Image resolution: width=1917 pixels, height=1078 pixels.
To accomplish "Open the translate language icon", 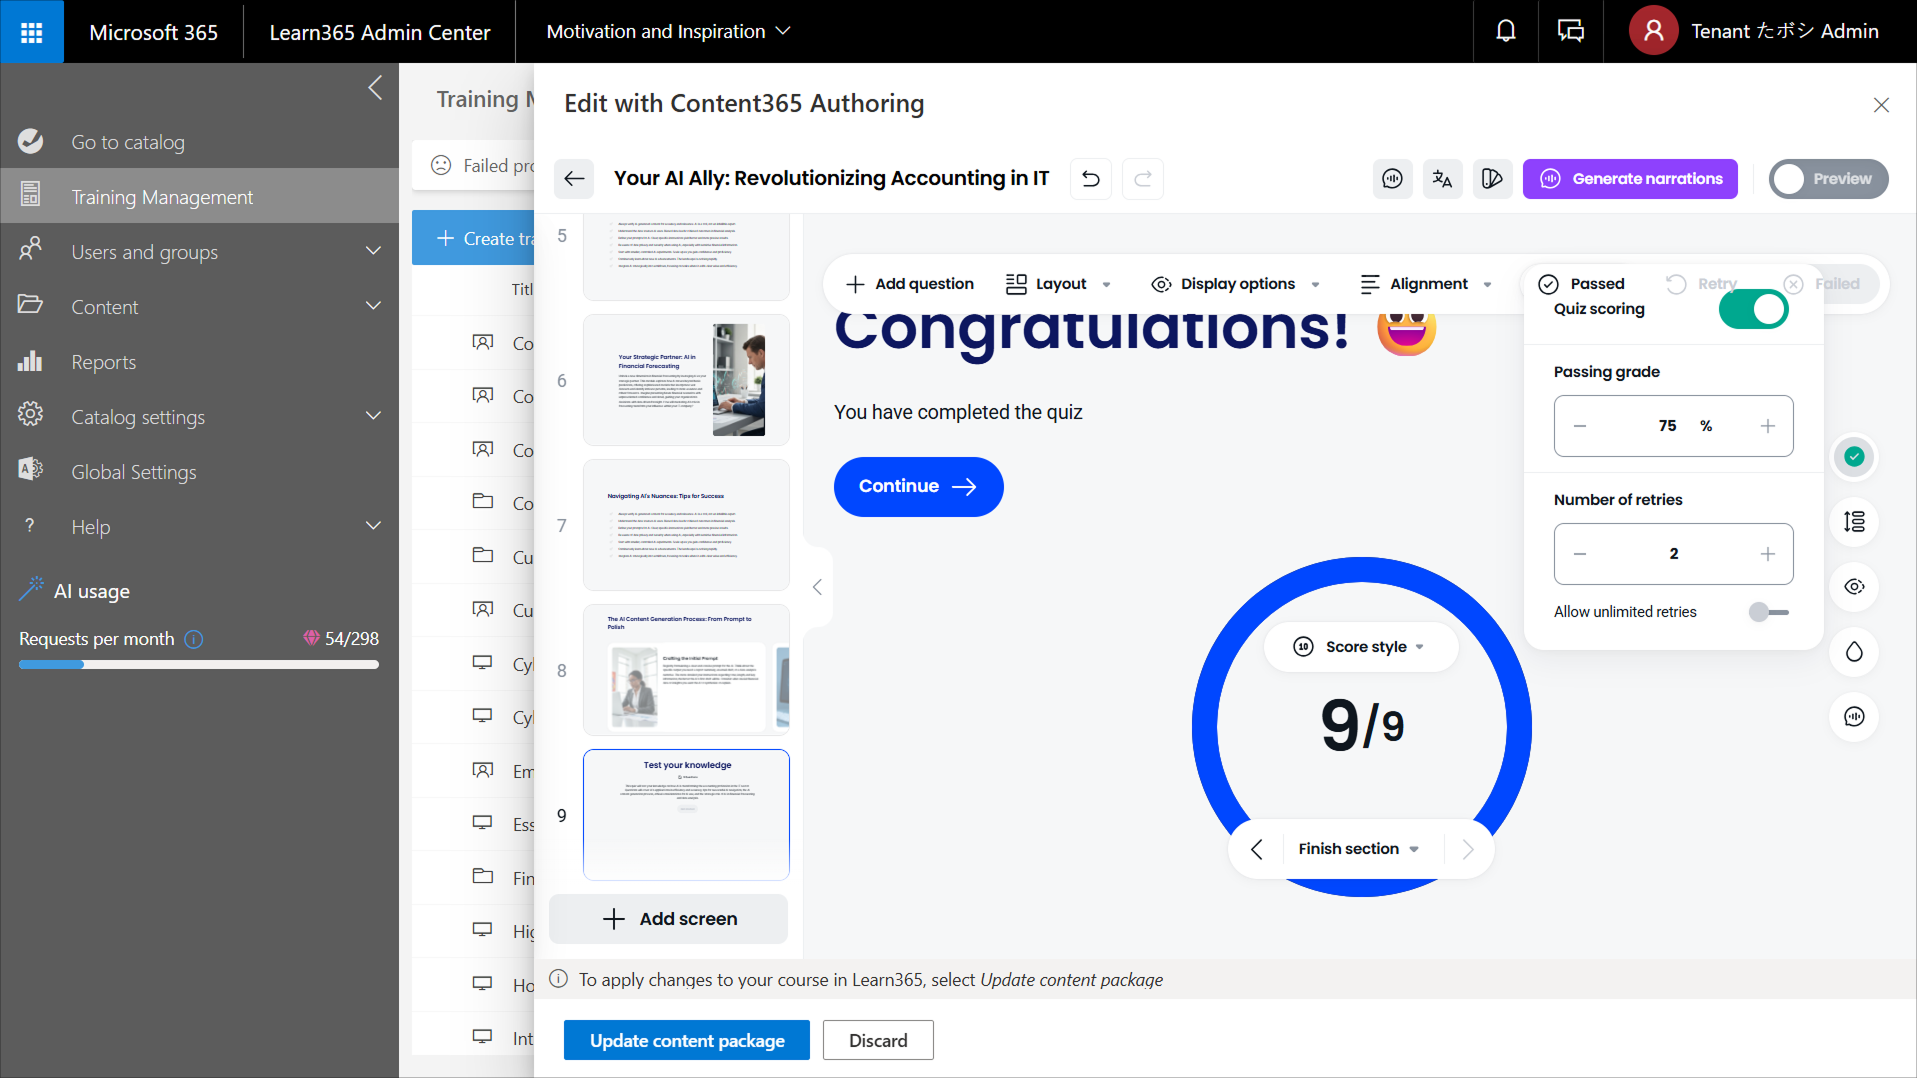I will (1442, 179).
